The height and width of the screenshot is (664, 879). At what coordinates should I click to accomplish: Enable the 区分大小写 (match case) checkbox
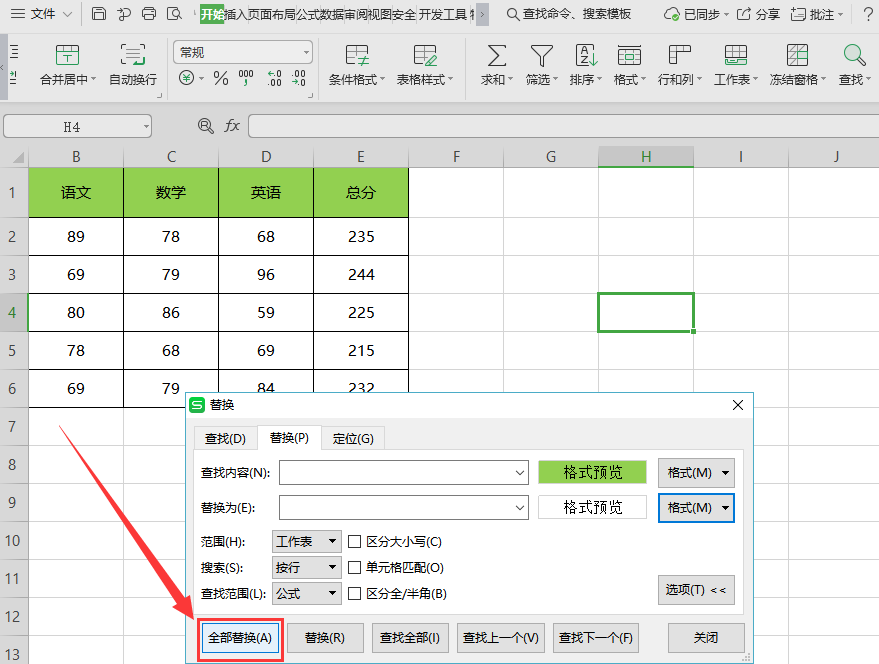tap(354, 542)
